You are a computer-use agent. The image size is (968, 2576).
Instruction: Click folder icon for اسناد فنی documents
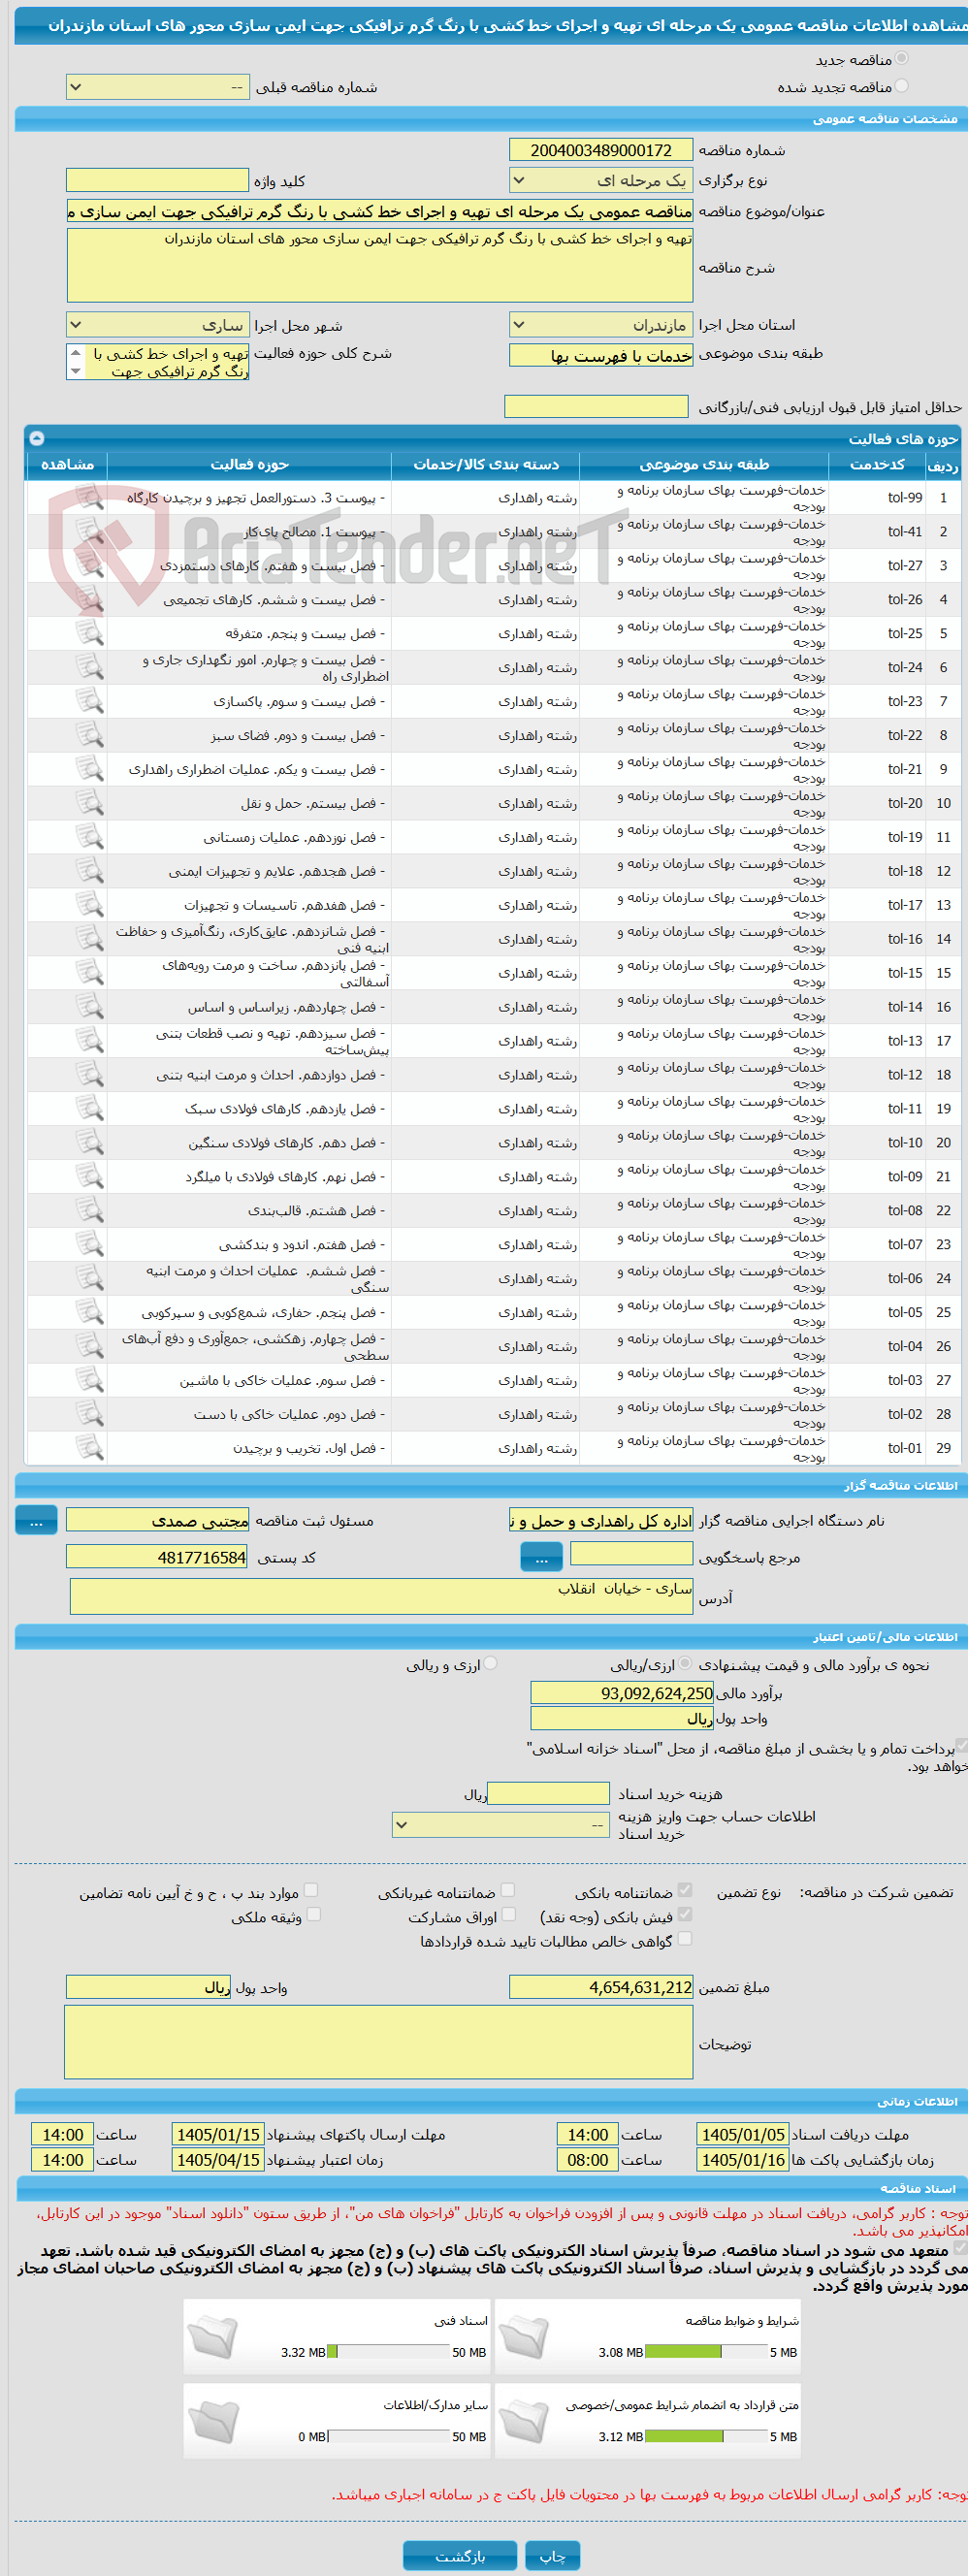(213, 2336)
